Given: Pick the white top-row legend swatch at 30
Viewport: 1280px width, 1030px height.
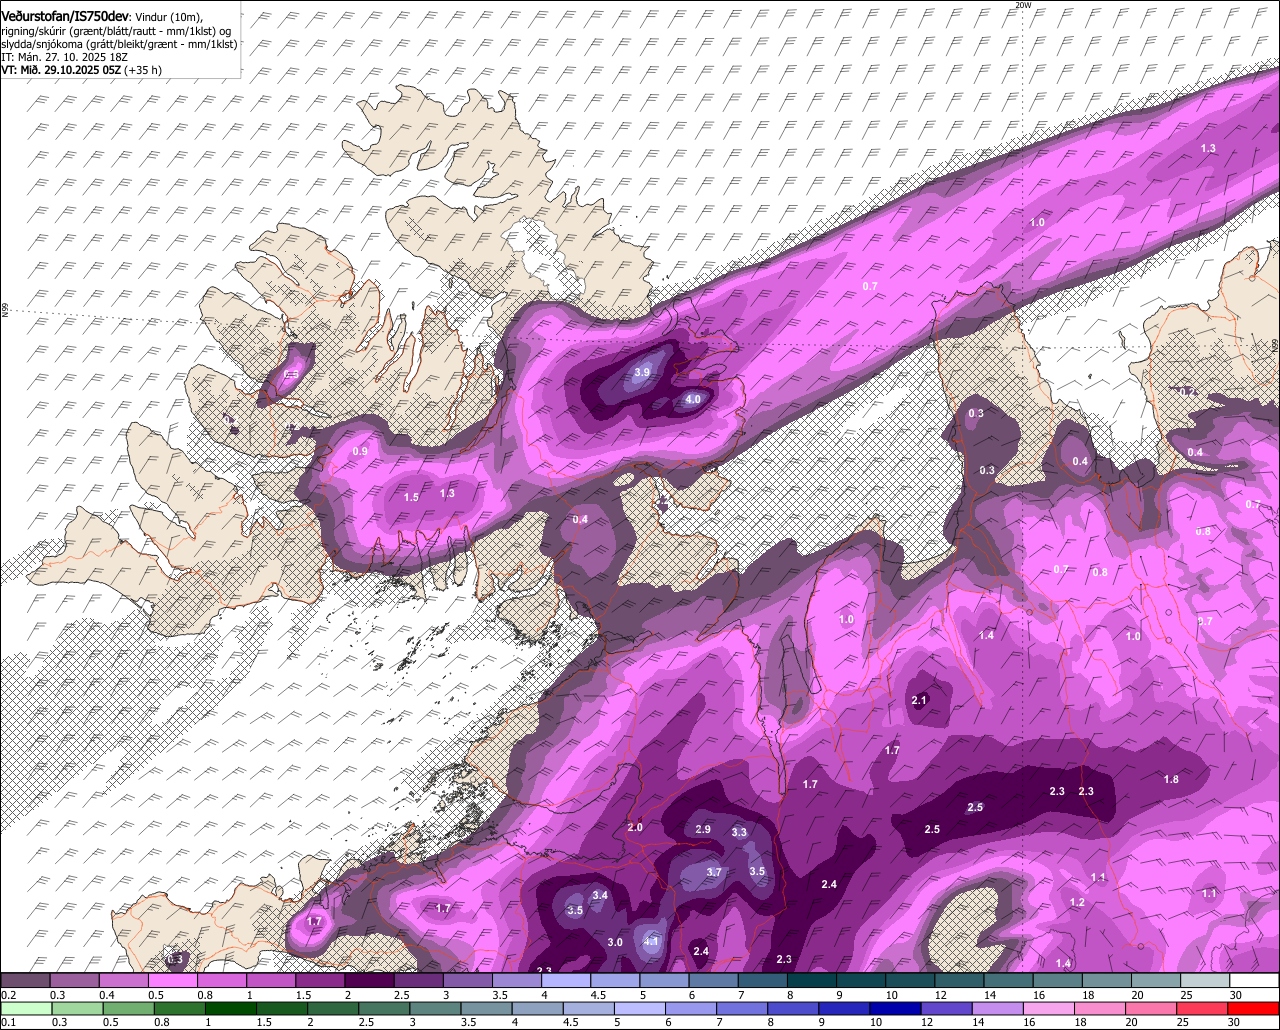Looking at the screenshot, I should click(x=1254, y=981).
